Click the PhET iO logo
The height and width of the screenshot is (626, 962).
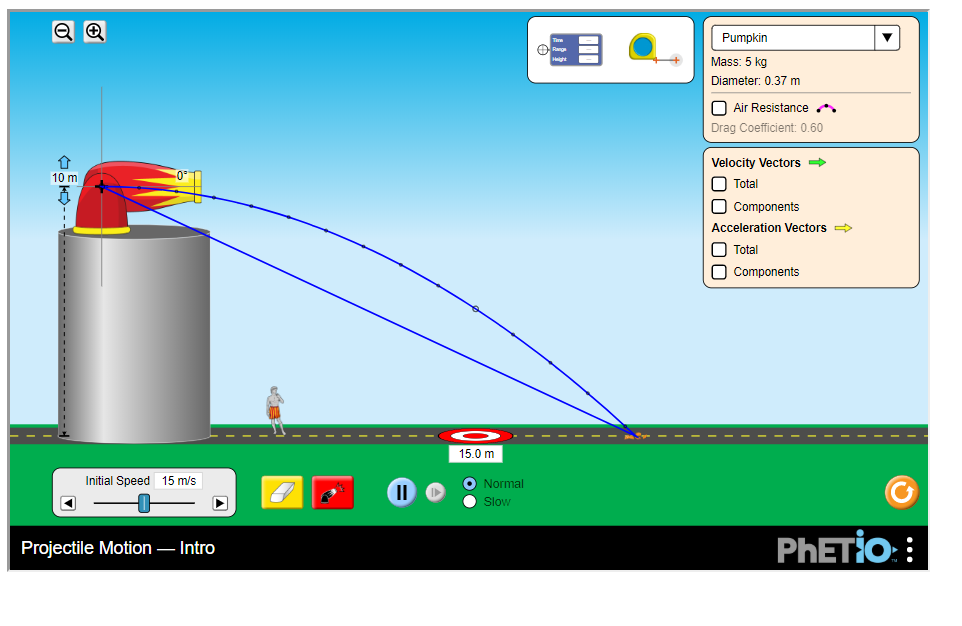coord(839,548)
